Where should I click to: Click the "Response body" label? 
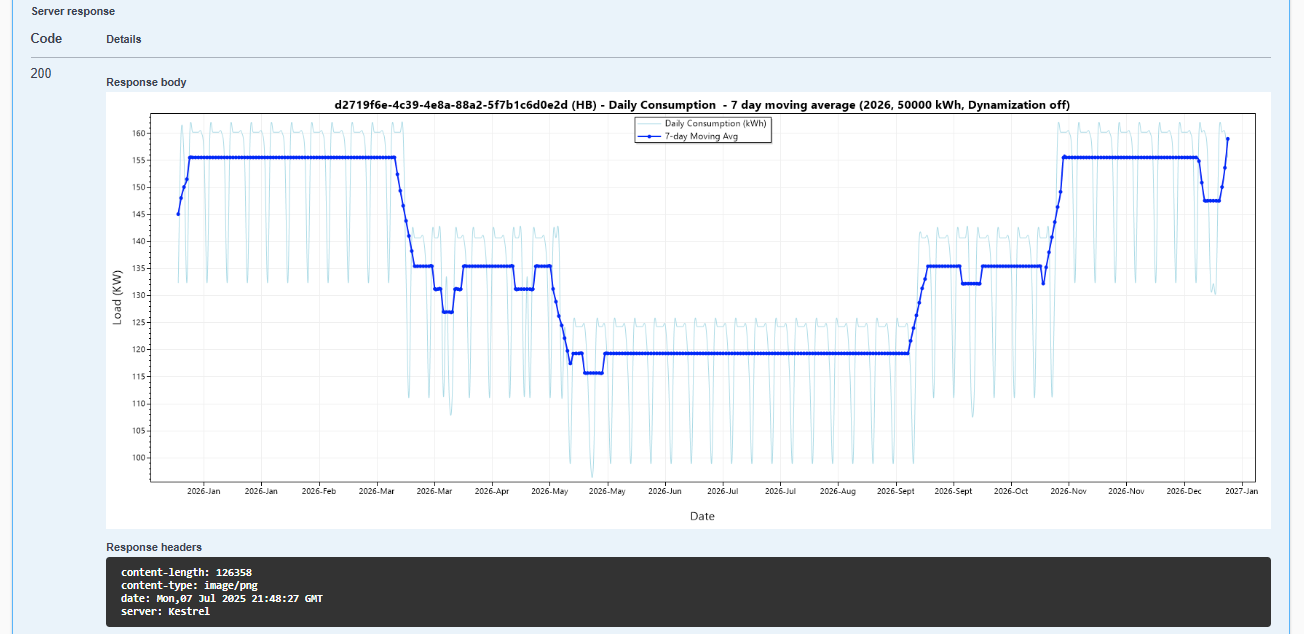tap(146, 82)
